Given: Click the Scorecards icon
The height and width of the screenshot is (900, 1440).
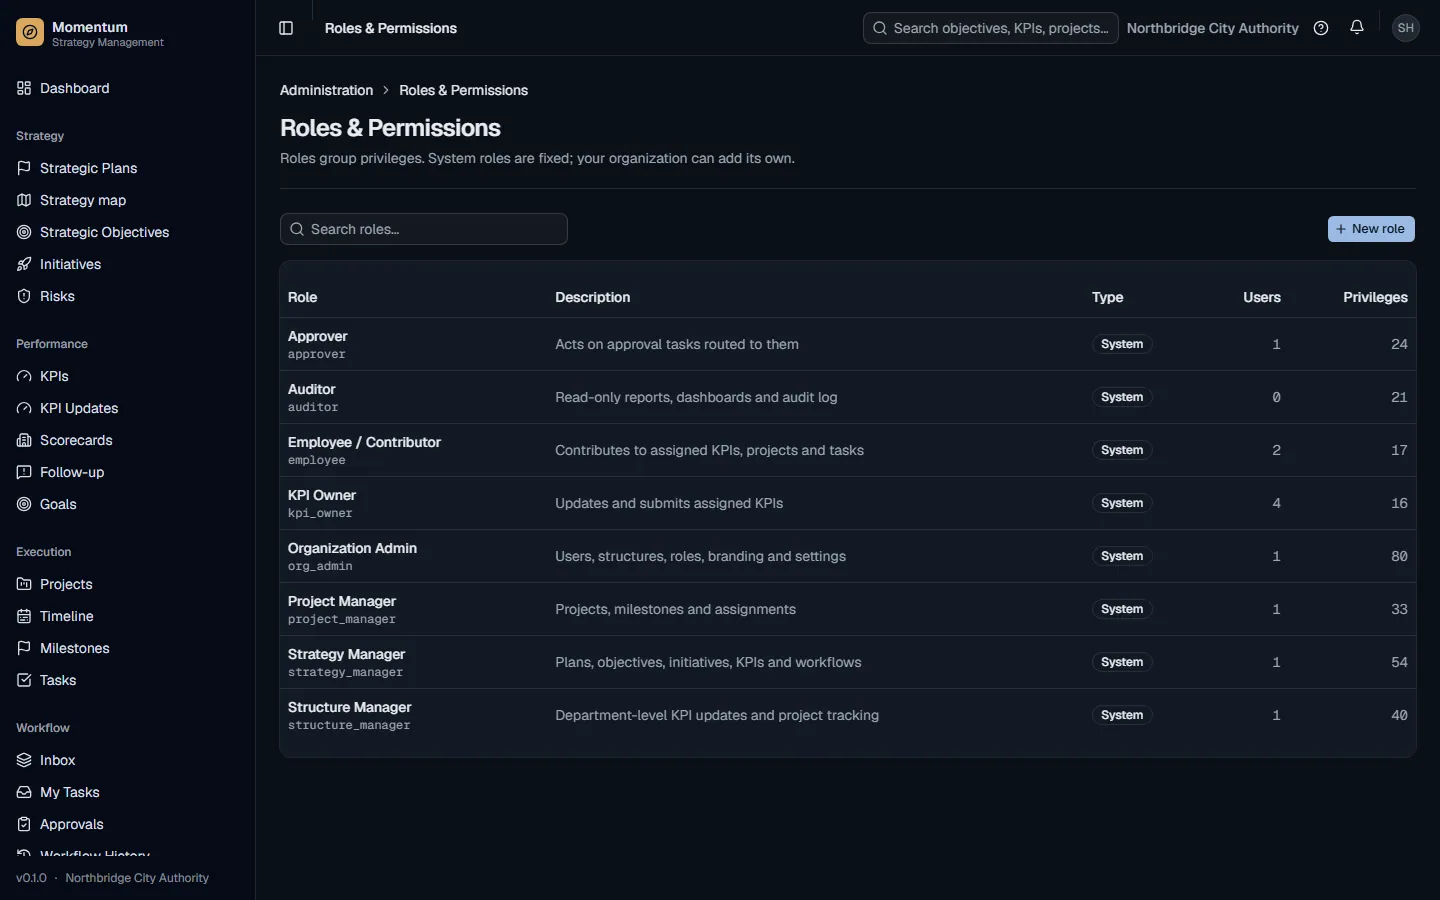Looking at the screenshot, I should [x=24, y=440].
